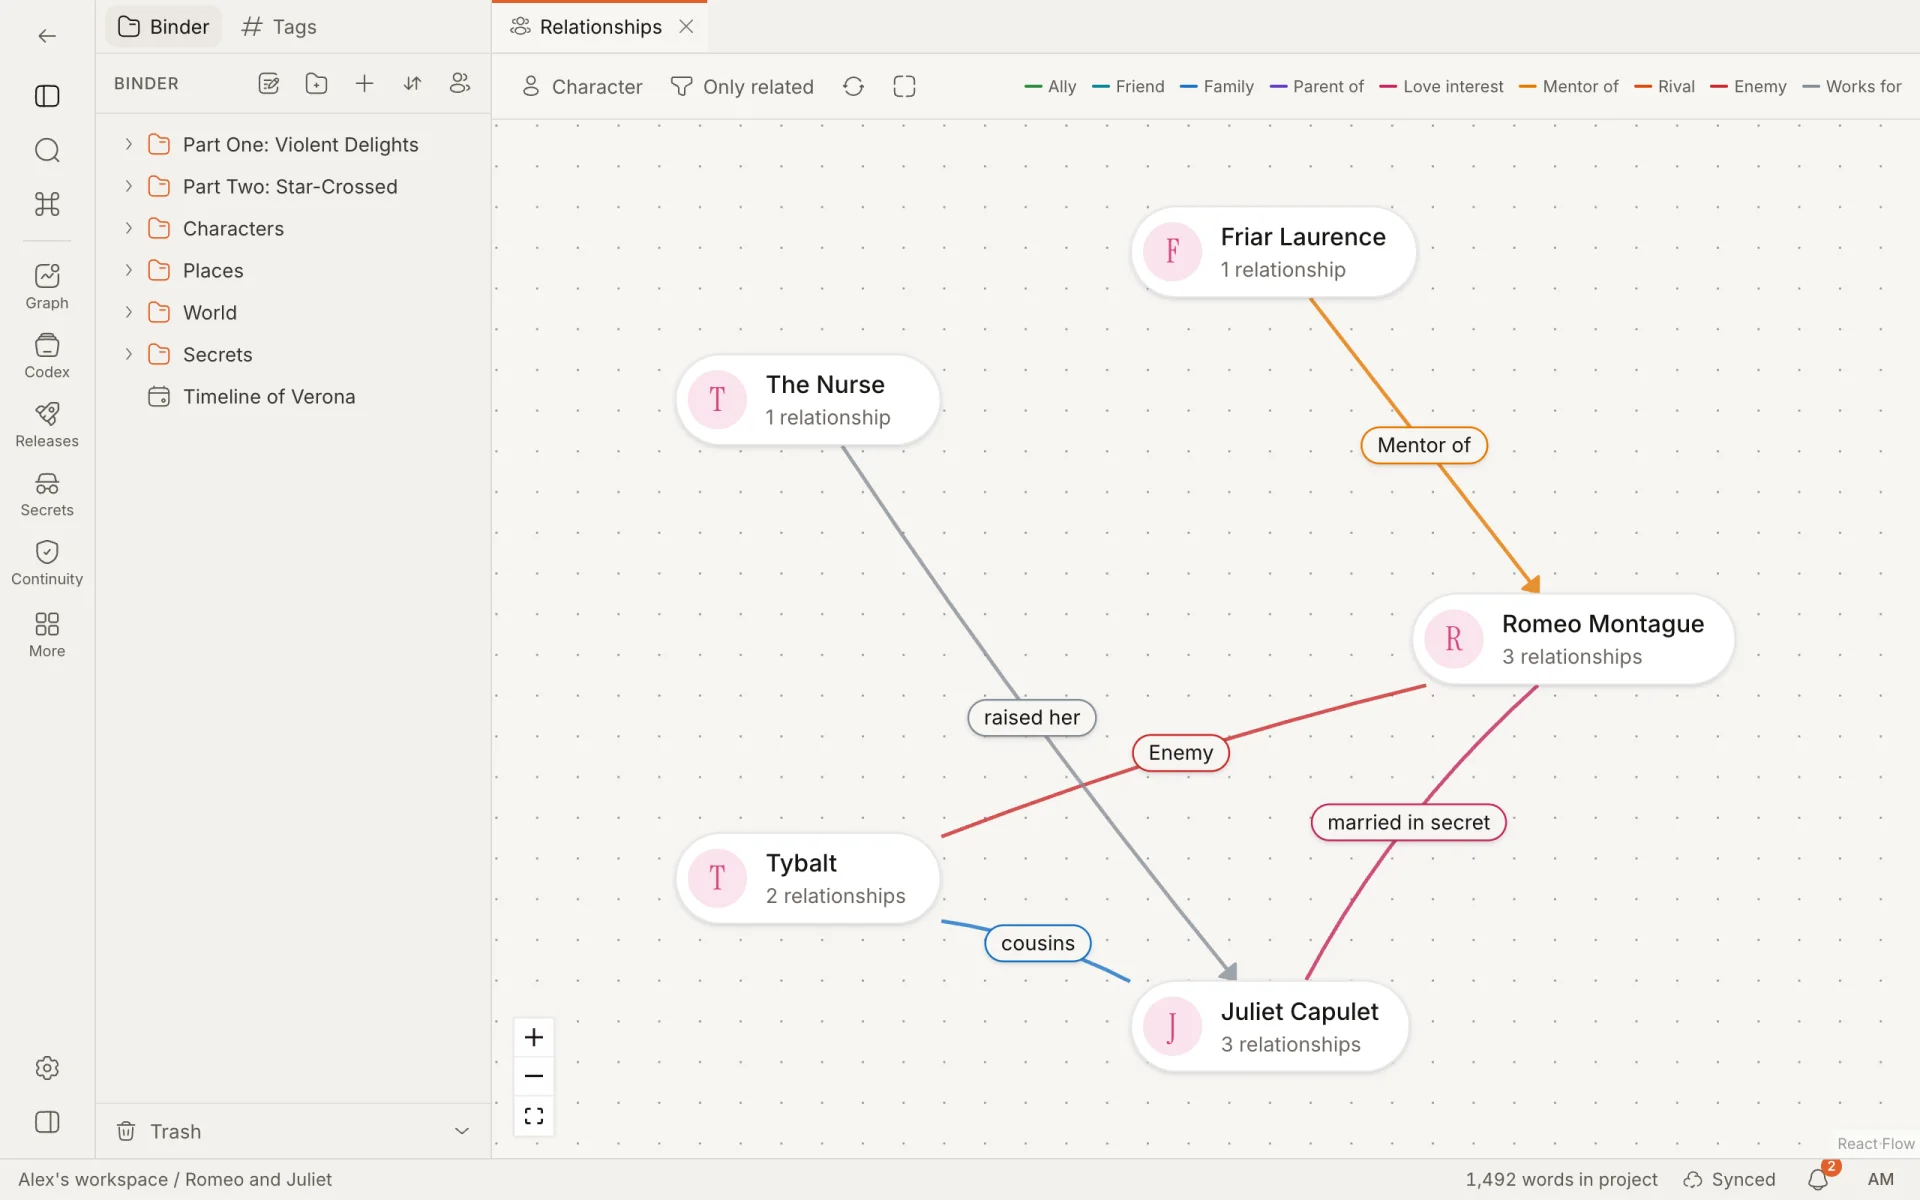Expand the Secrets folder in binder

(x=128, y=355)
